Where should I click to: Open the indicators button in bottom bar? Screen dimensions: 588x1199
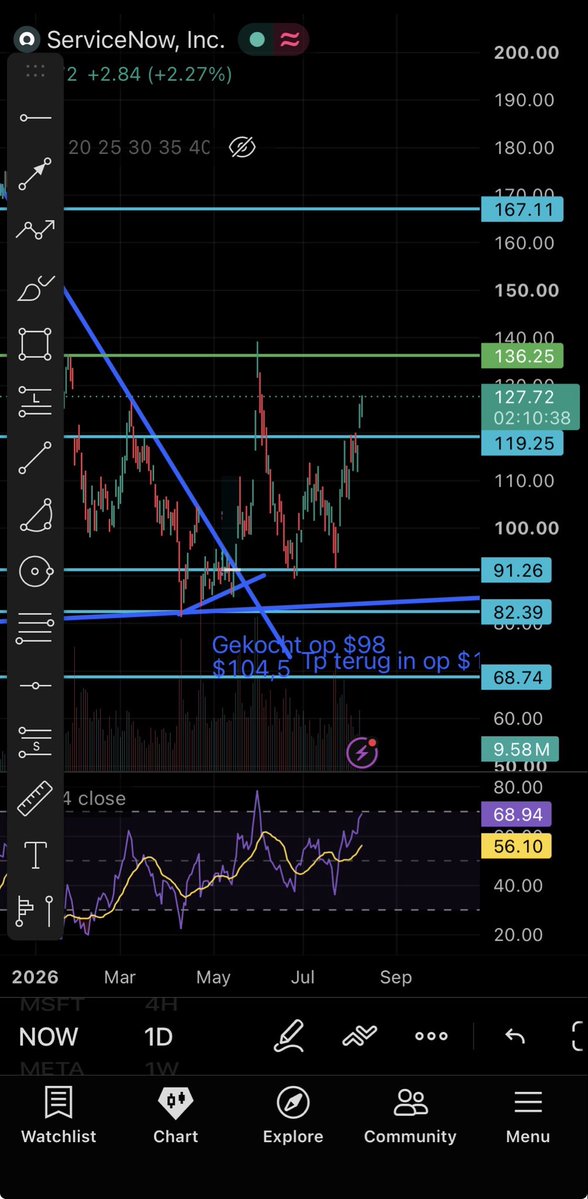pyautogui.click(x=360, y=1036)
